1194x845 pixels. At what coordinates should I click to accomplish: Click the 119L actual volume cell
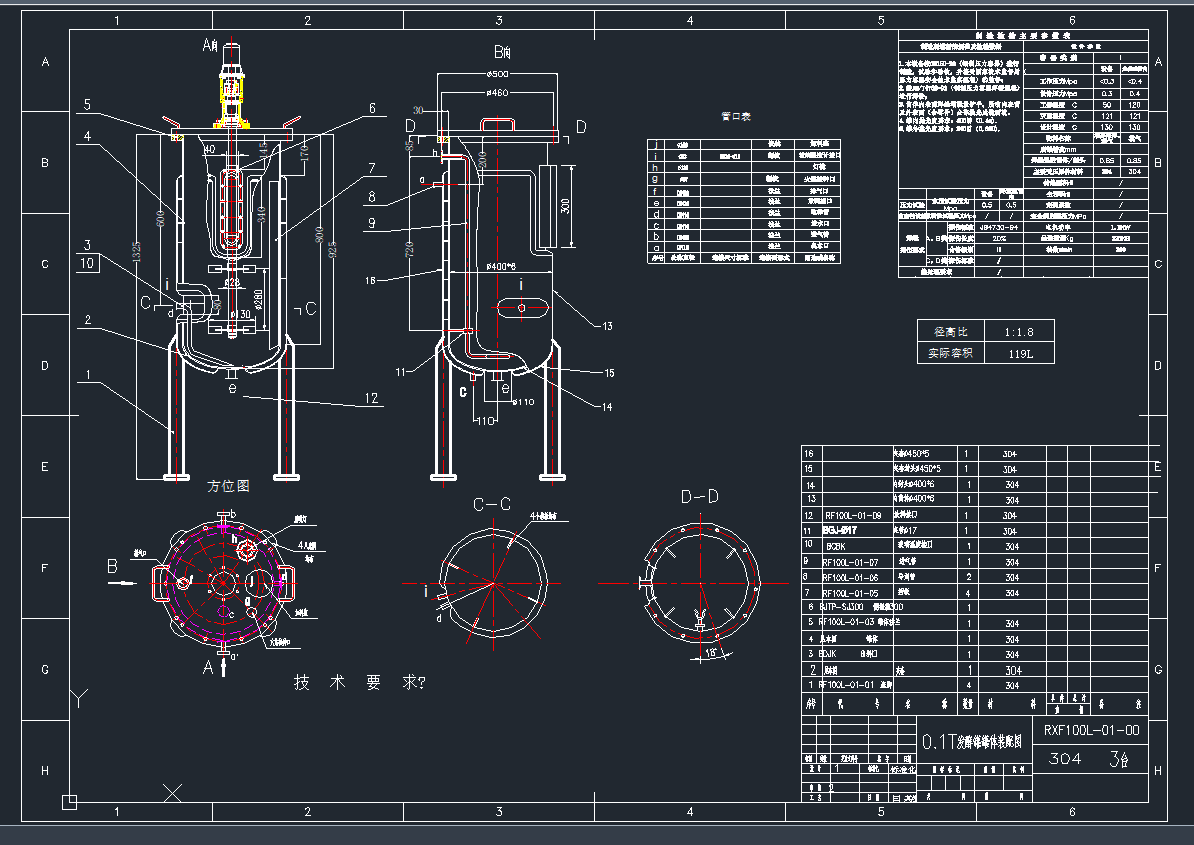pos(1020,353)
